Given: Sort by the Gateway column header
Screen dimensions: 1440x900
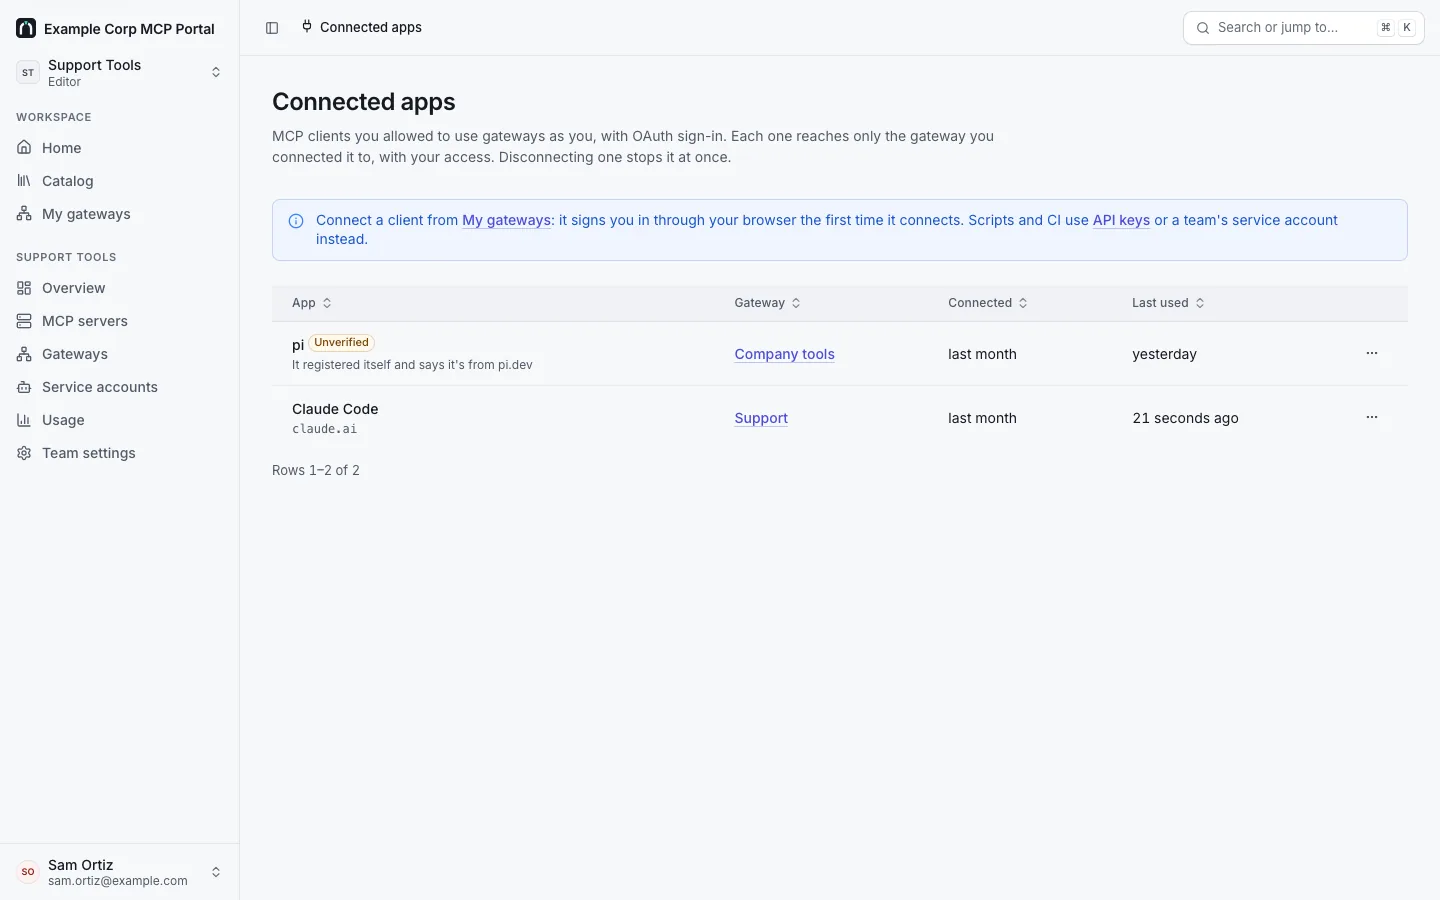Looking at the screenshot, I should click(x=767, y=303).
